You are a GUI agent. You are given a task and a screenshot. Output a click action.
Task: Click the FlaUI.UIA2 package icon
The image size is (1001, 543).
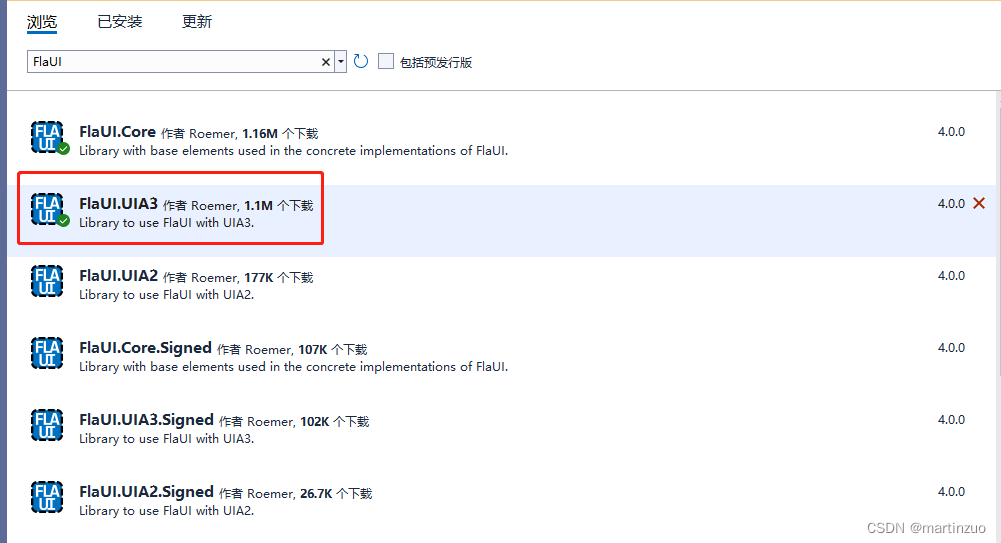[x=47, y=281]
